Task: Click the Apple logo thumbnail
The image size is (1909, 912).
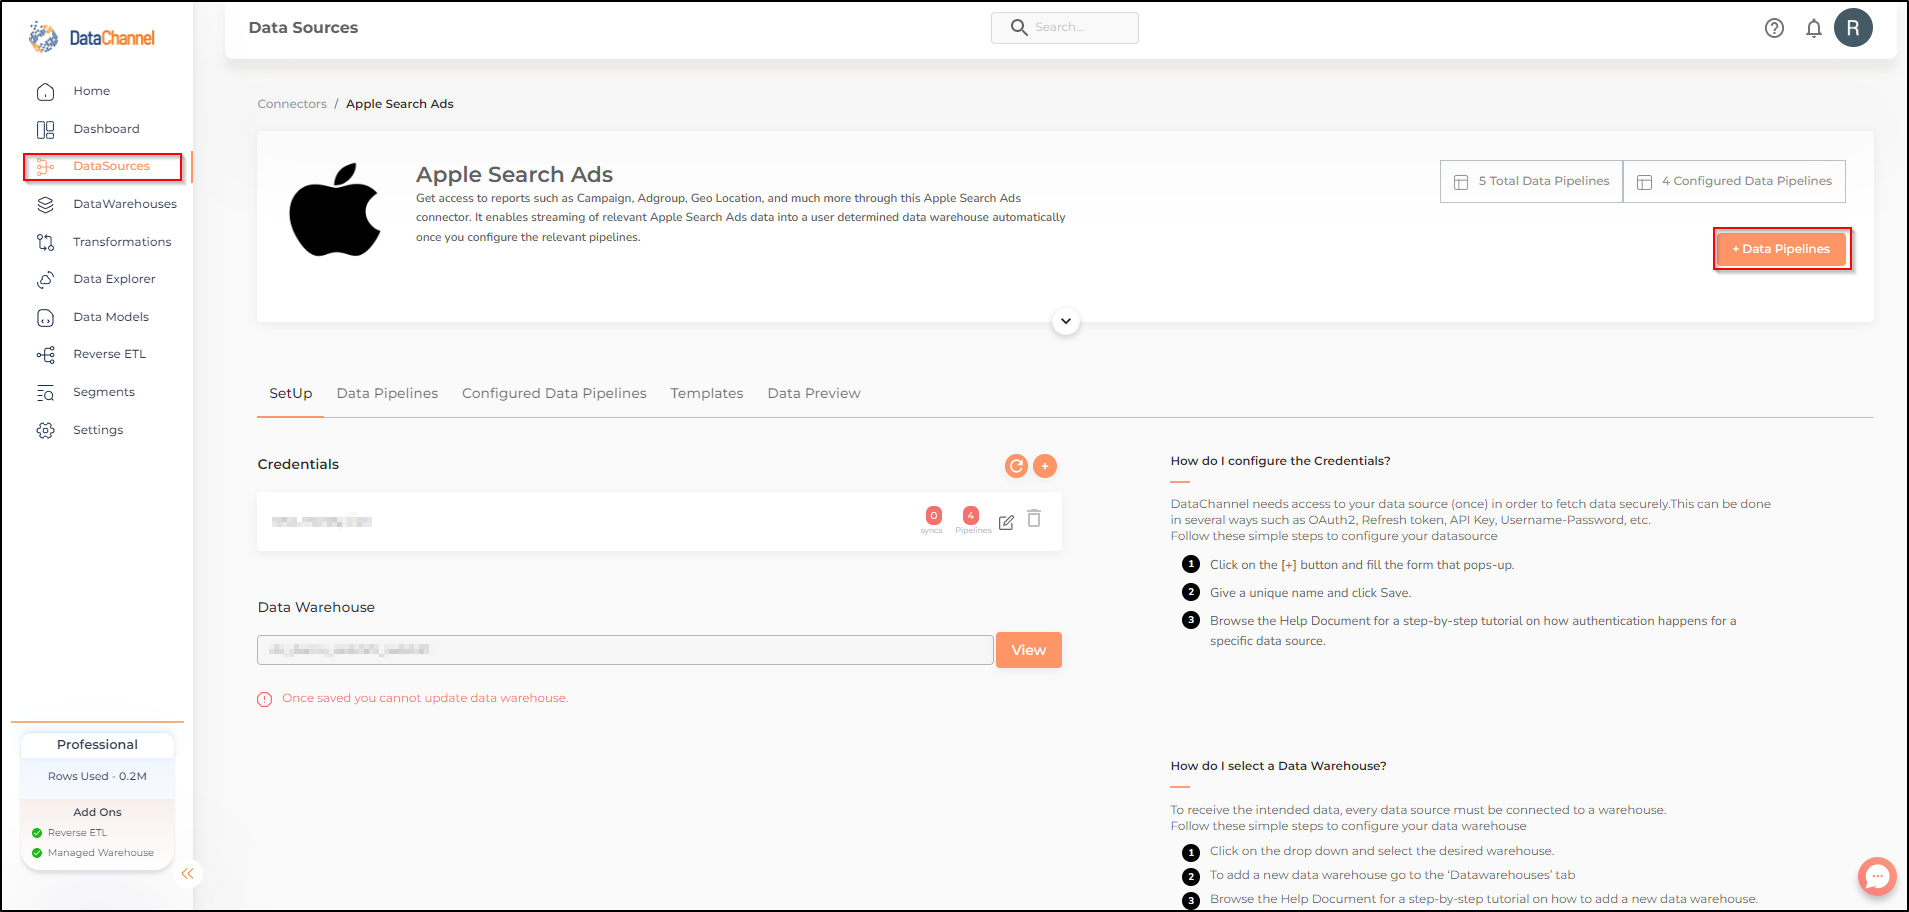Action: pyautogui.click(x=335, y=210)
